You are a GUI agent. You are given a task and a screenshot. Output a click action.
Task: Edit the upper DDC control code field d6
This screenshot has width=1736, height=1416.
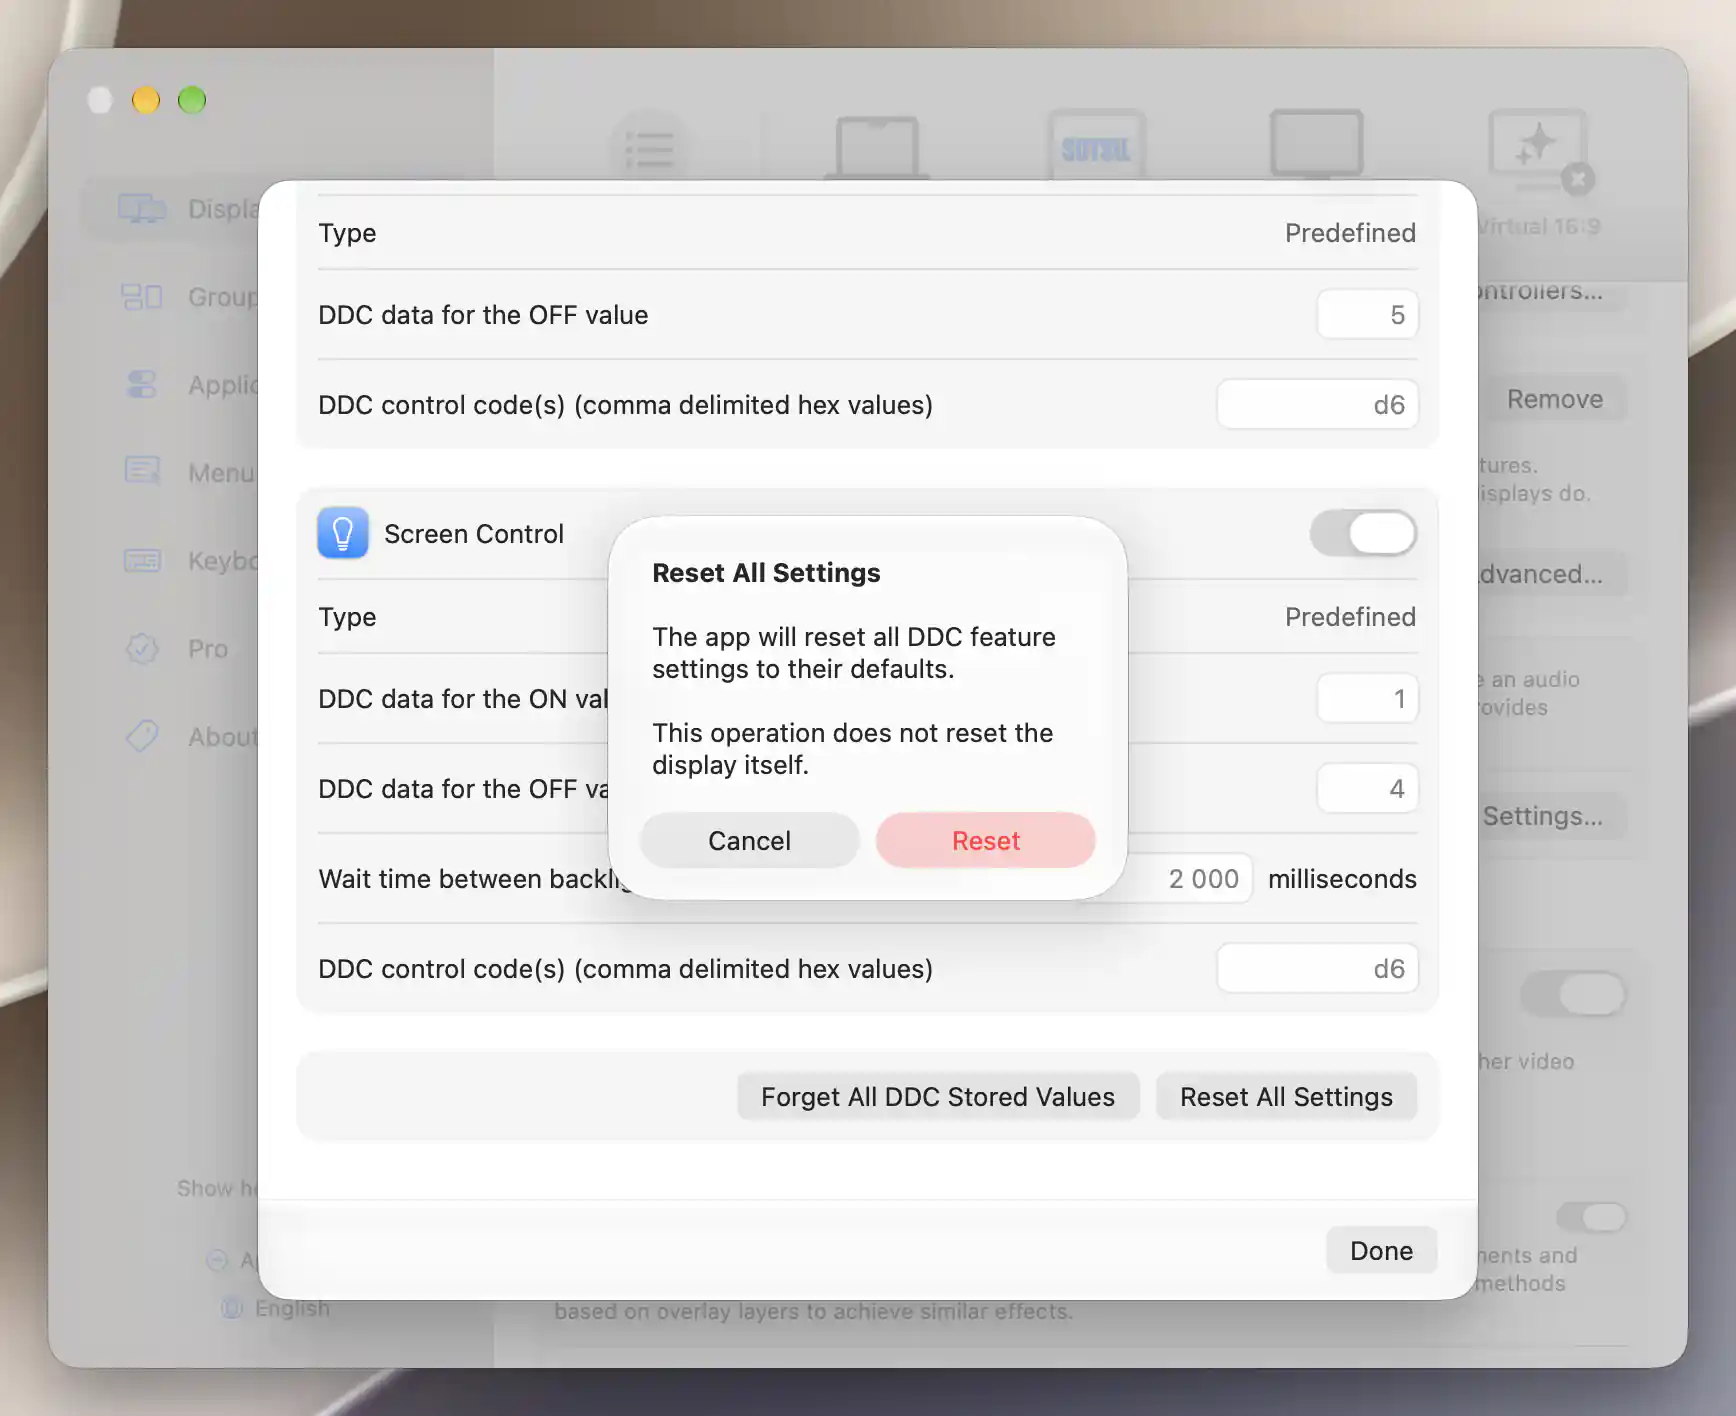1317,404
